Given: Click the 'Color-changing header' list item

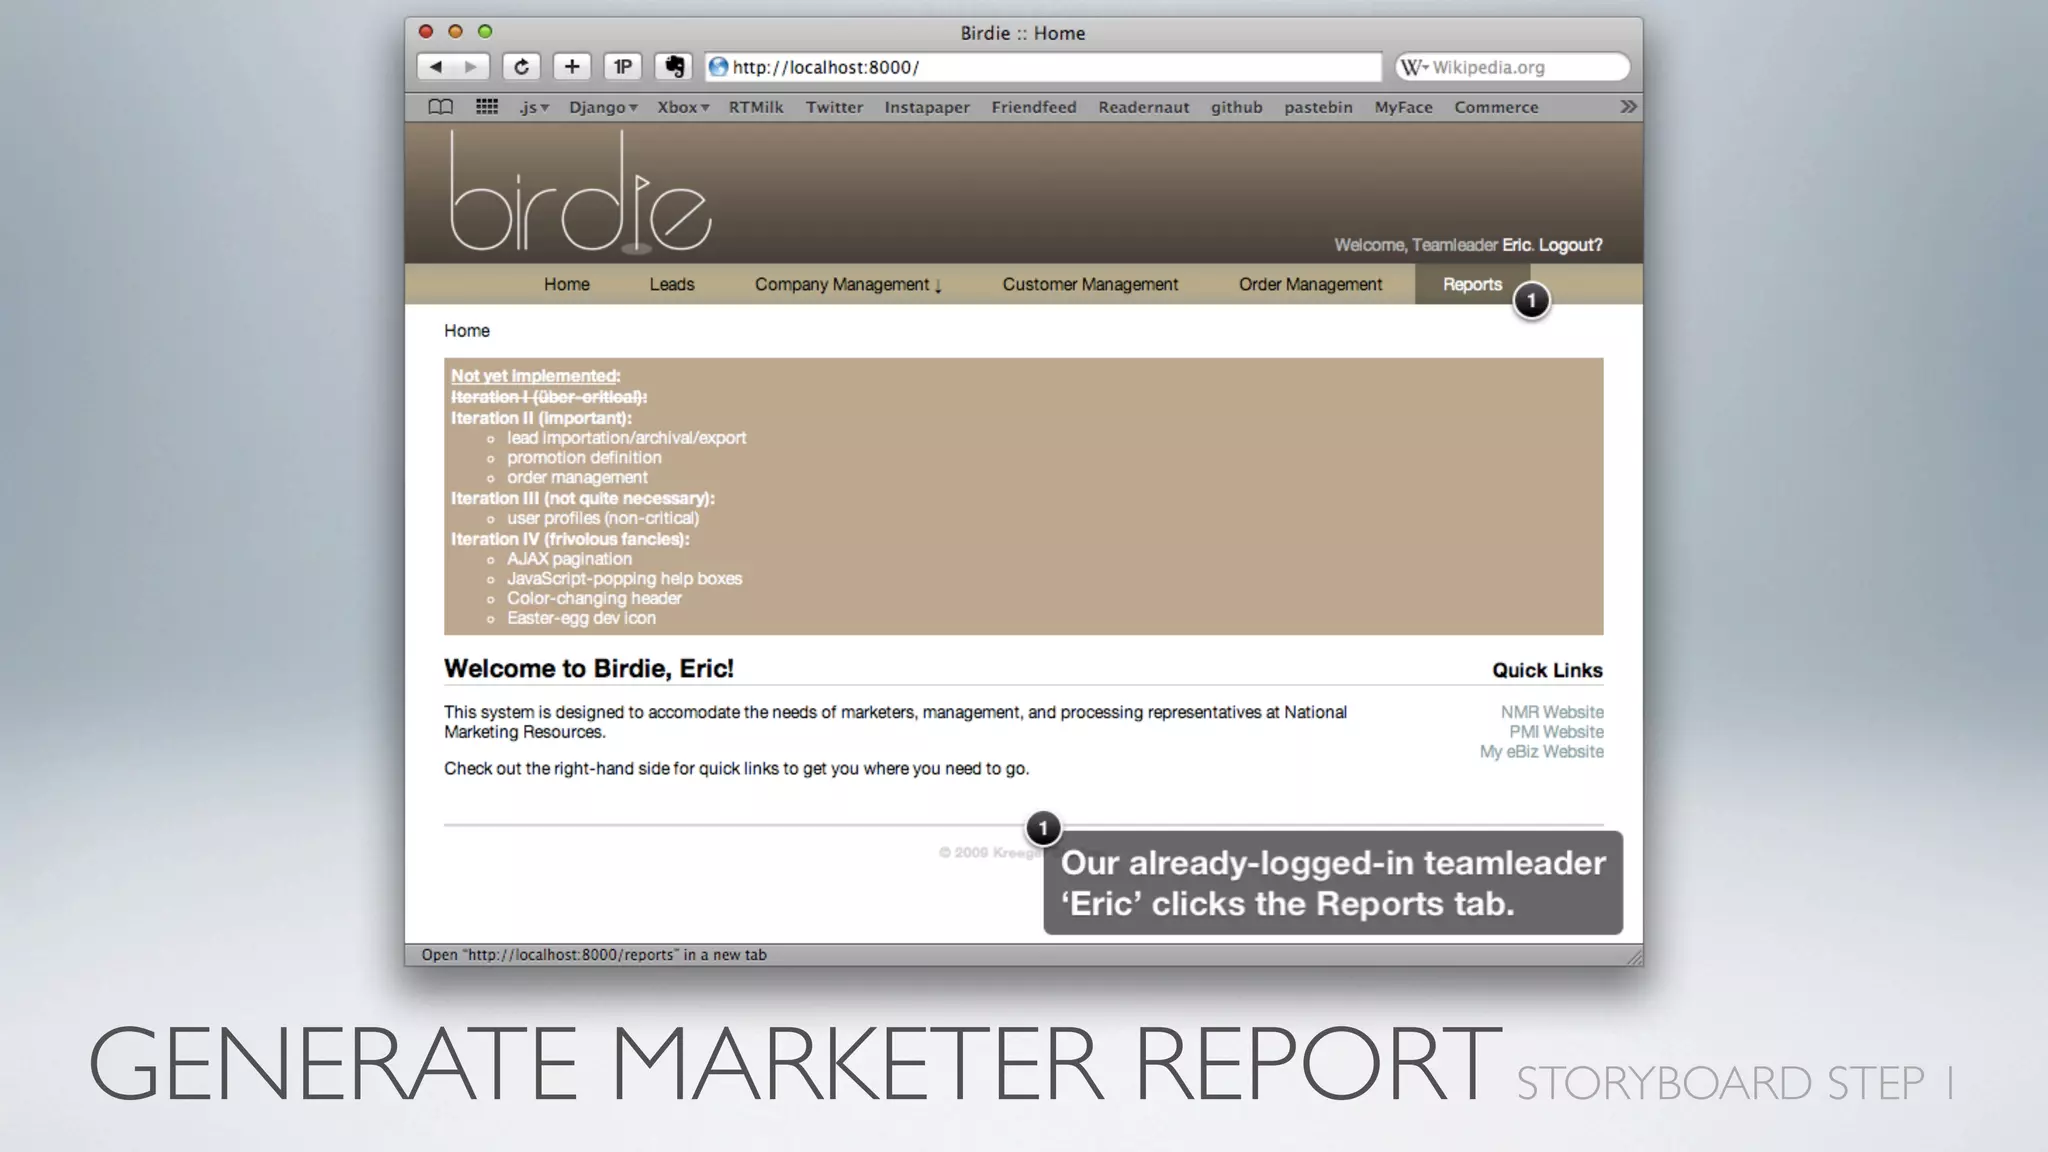Looking at the screenshot, I should click(594, 599).
